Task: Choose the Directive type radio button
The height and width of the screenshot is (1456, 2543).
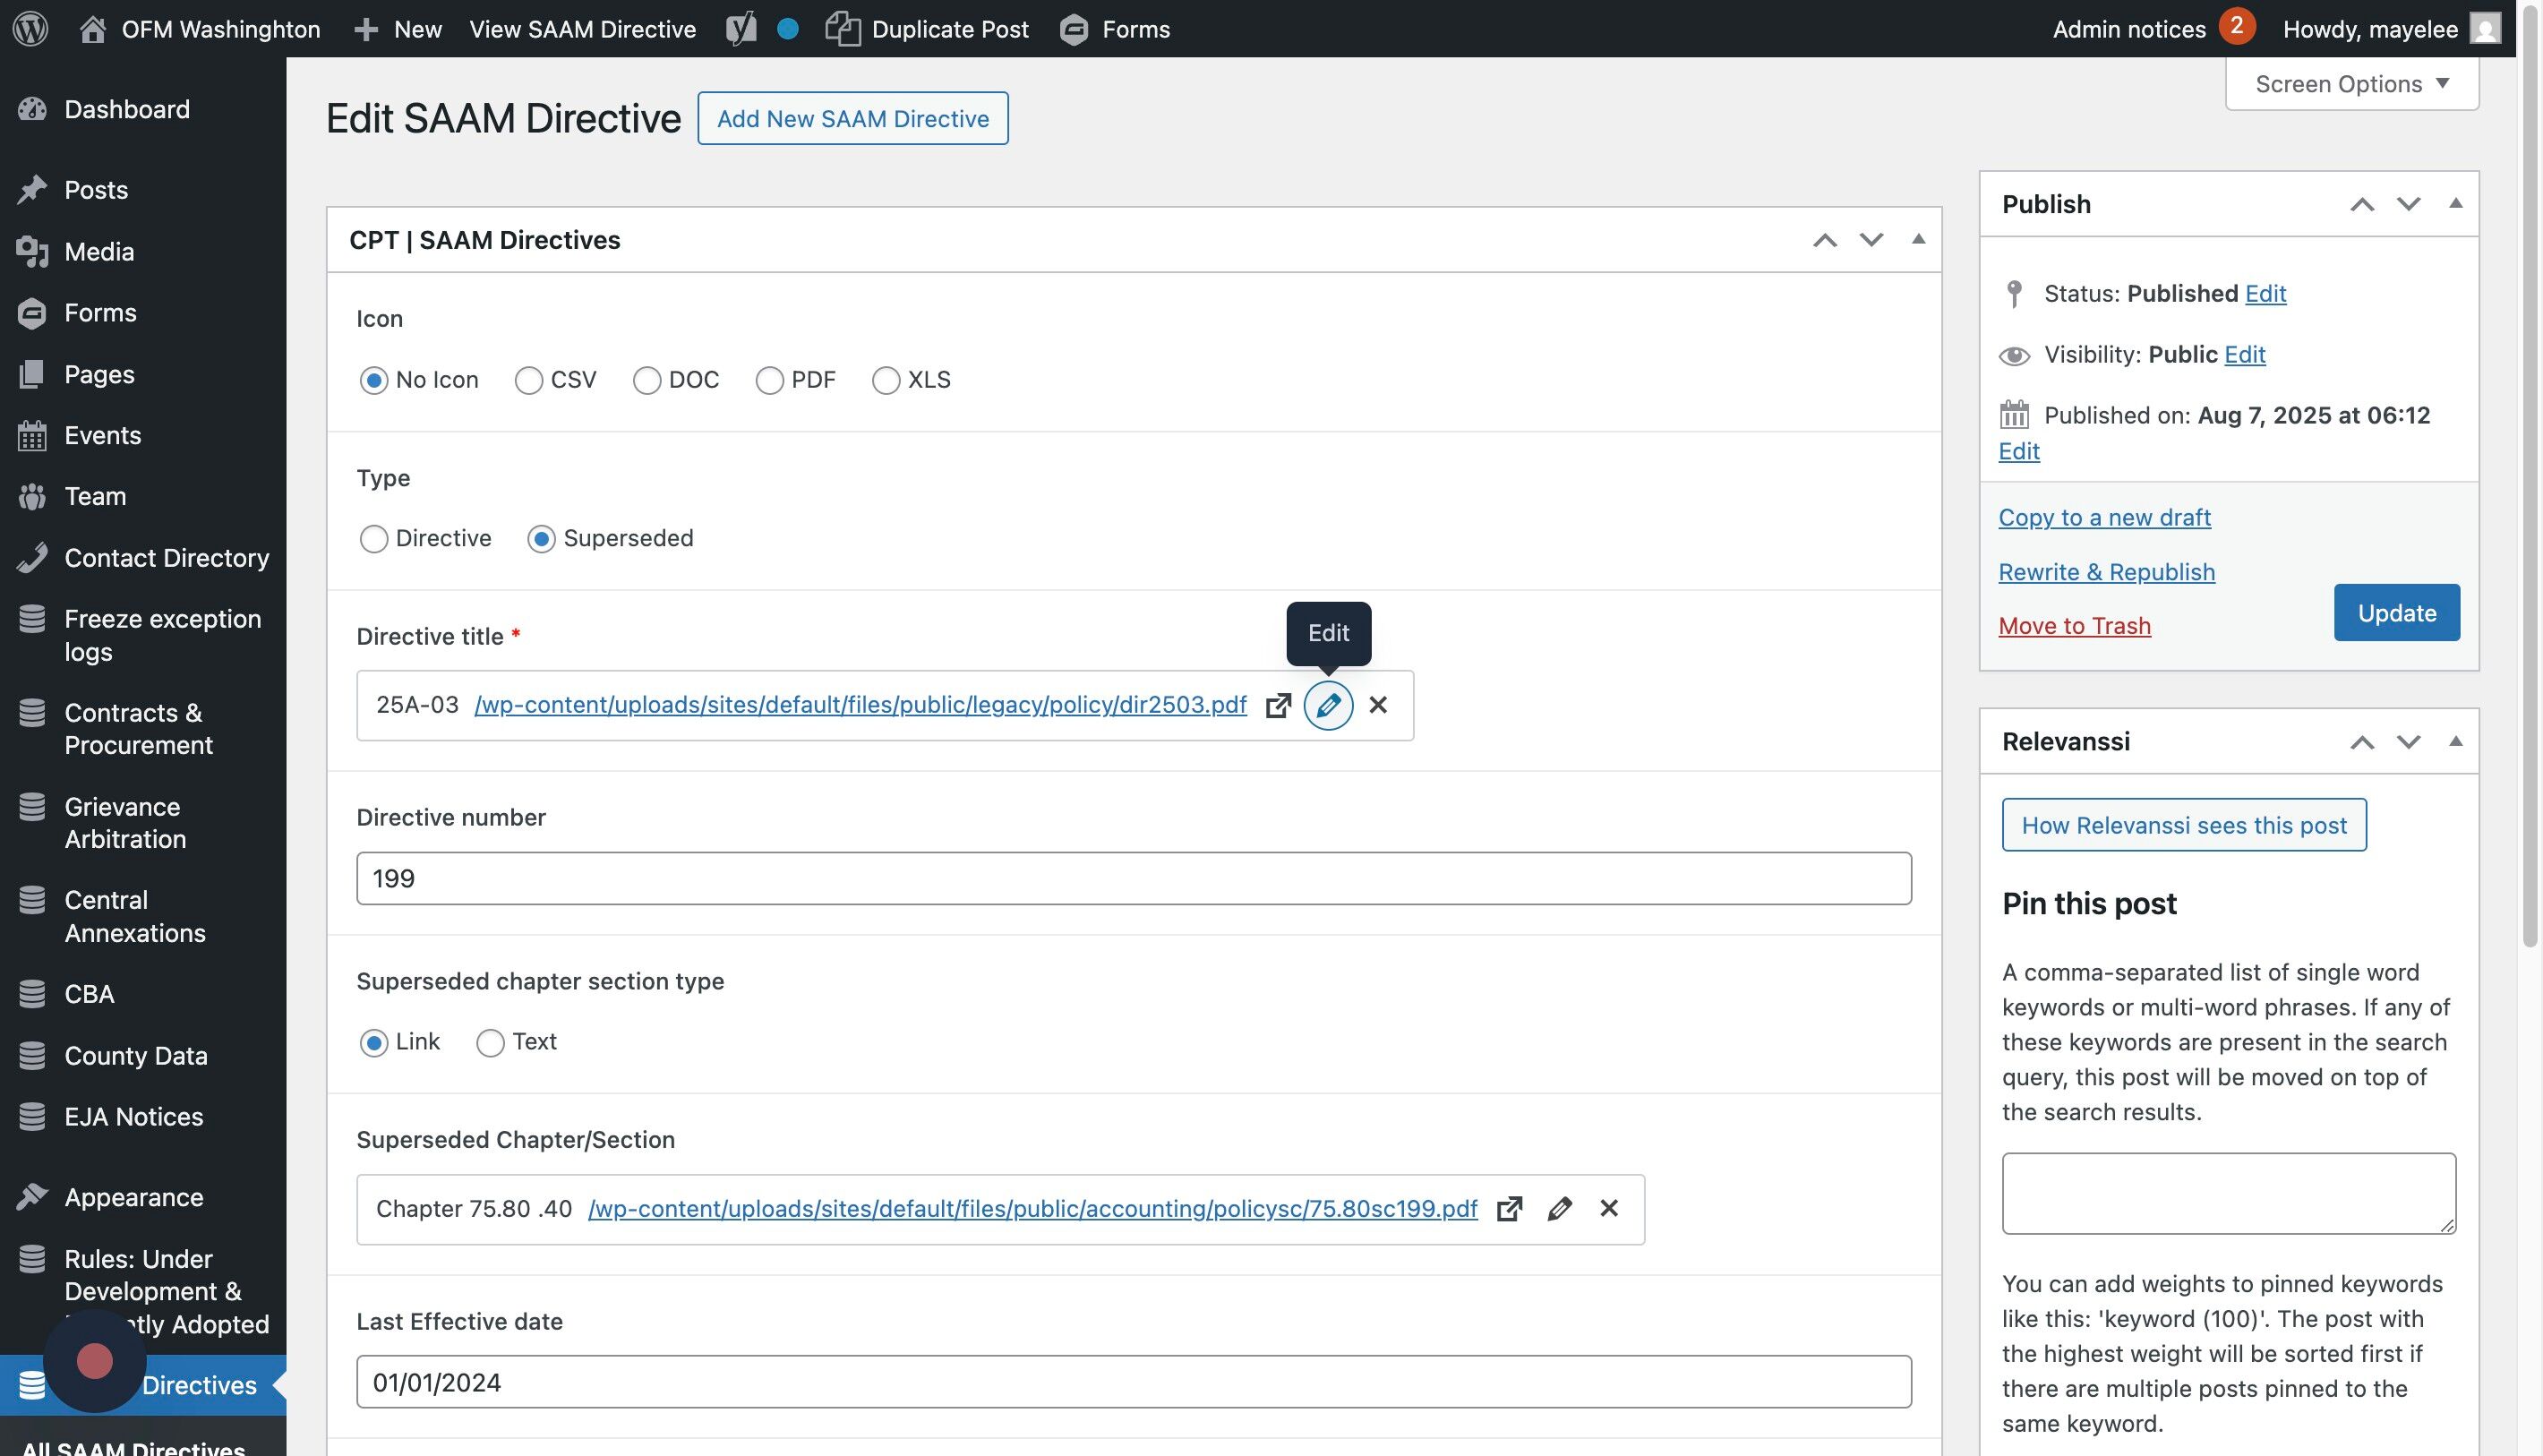Action: 374,539
